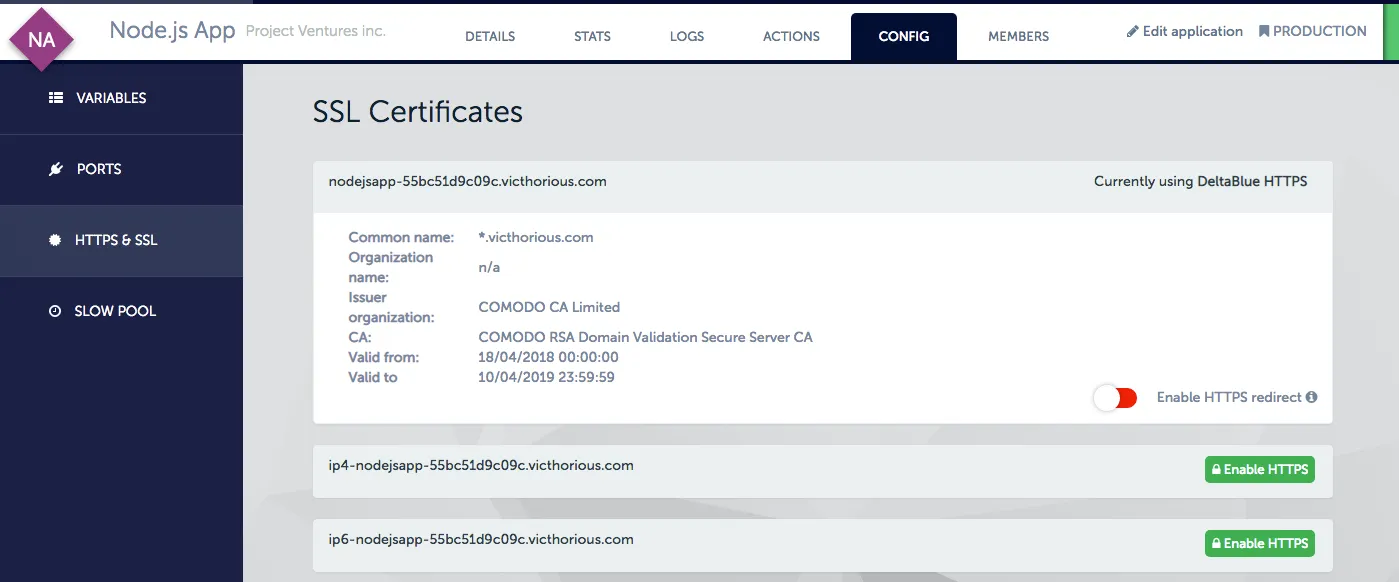
Task: Click the pencil icon beside Edit application
Action: [1133, 31]
